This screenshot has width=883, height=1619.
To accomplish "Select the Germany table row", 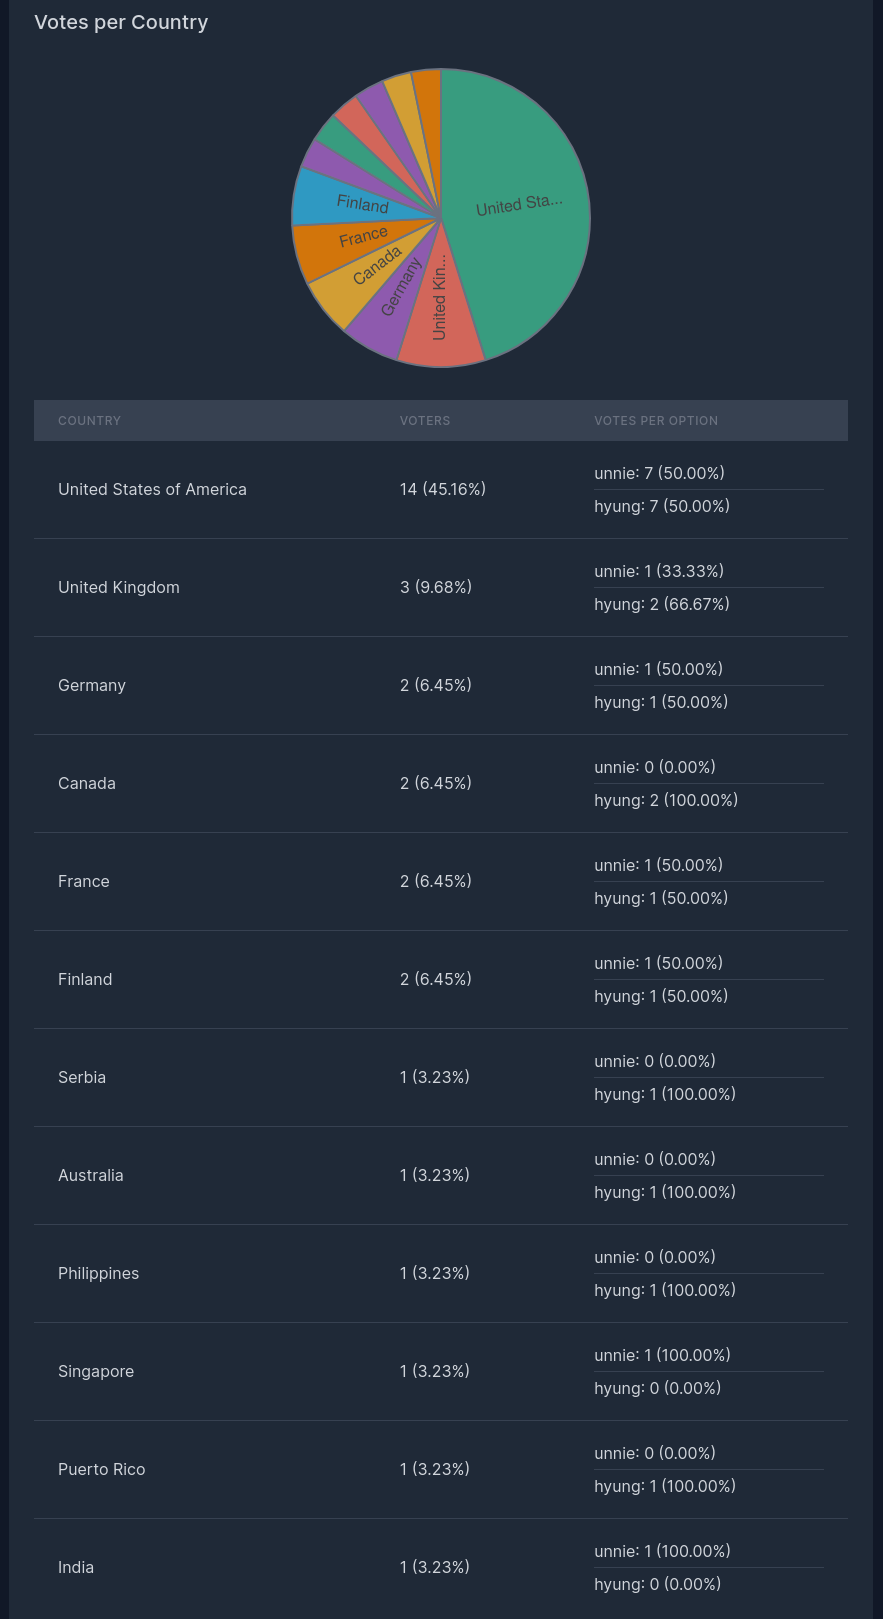I will click(x=441, y=686).
